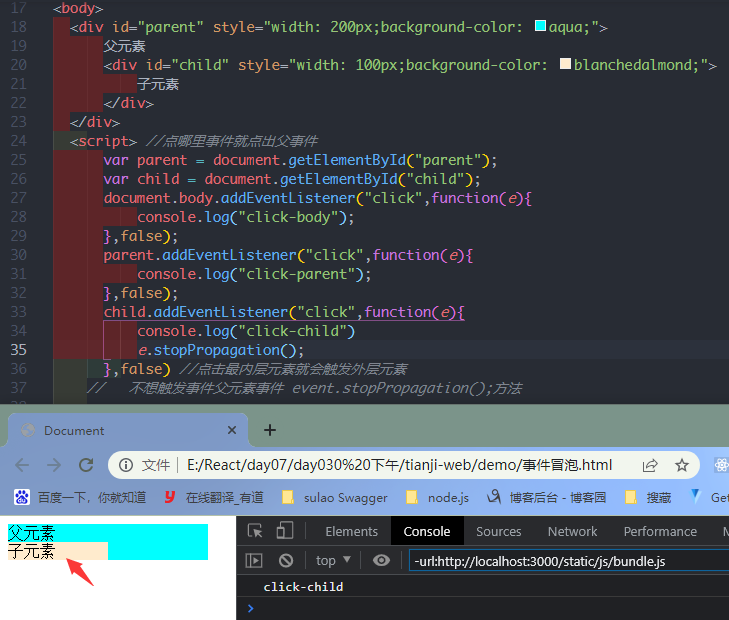Open 在线翻译_有道 bookmark
Viewport: 729px width, 620px height.
[x=214, y=497]
